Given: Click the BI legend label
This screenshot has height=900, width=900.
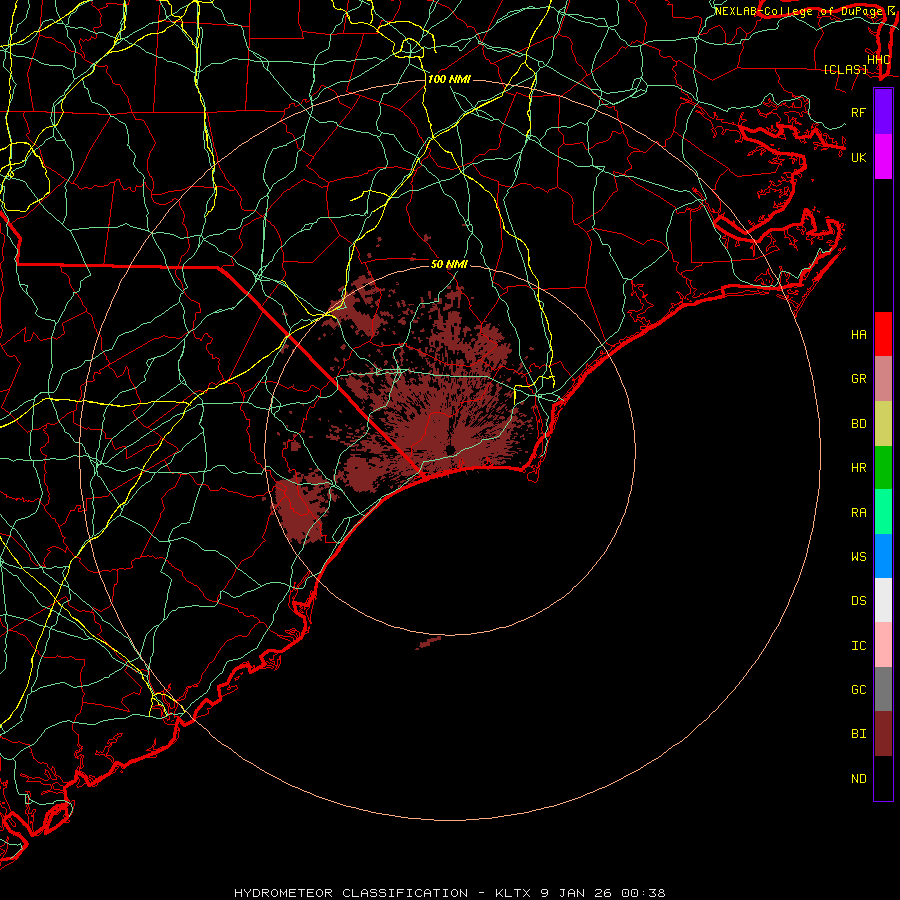Looking at the screenshot, I should [x=858, y=734].
